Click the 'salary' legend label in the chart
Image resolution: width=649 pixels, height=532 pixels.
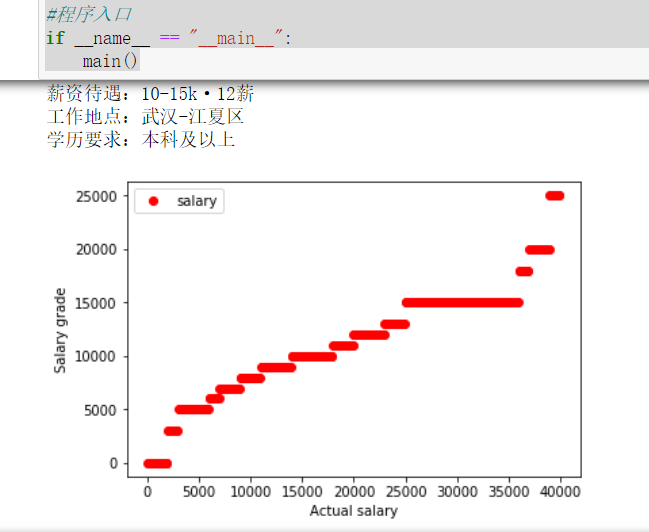click(x=197, y=201)
